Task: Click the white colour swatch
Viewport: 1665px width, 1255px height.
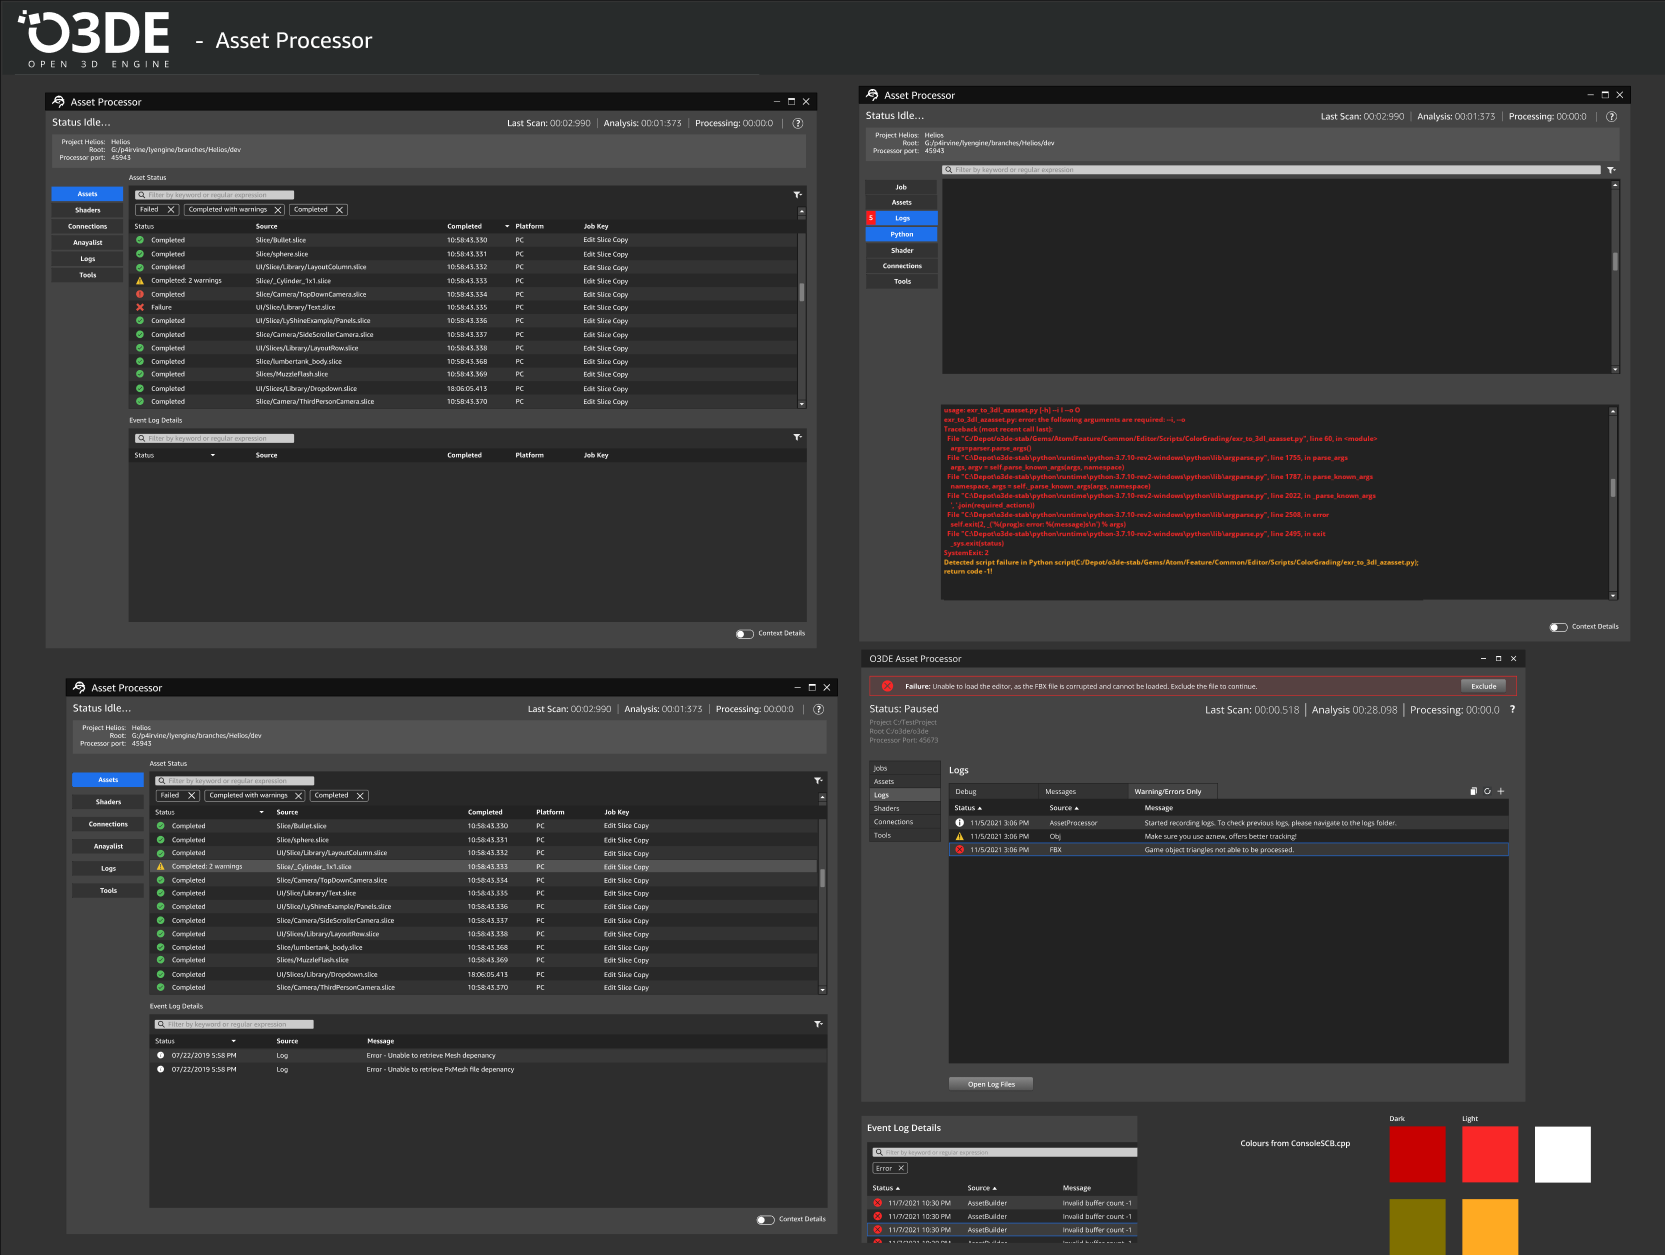Action: 1563,1154
